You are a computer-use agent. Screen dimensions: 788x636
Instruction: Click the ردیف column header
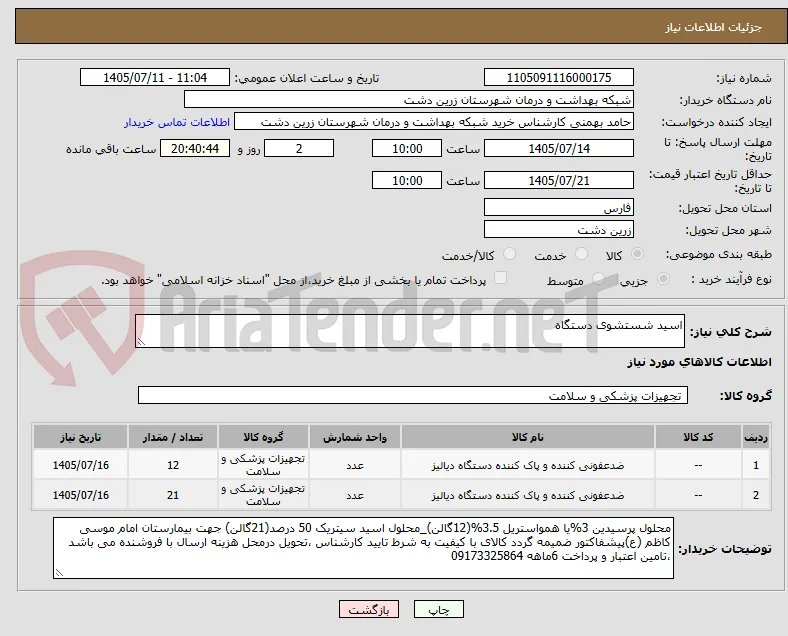point(756,437)
